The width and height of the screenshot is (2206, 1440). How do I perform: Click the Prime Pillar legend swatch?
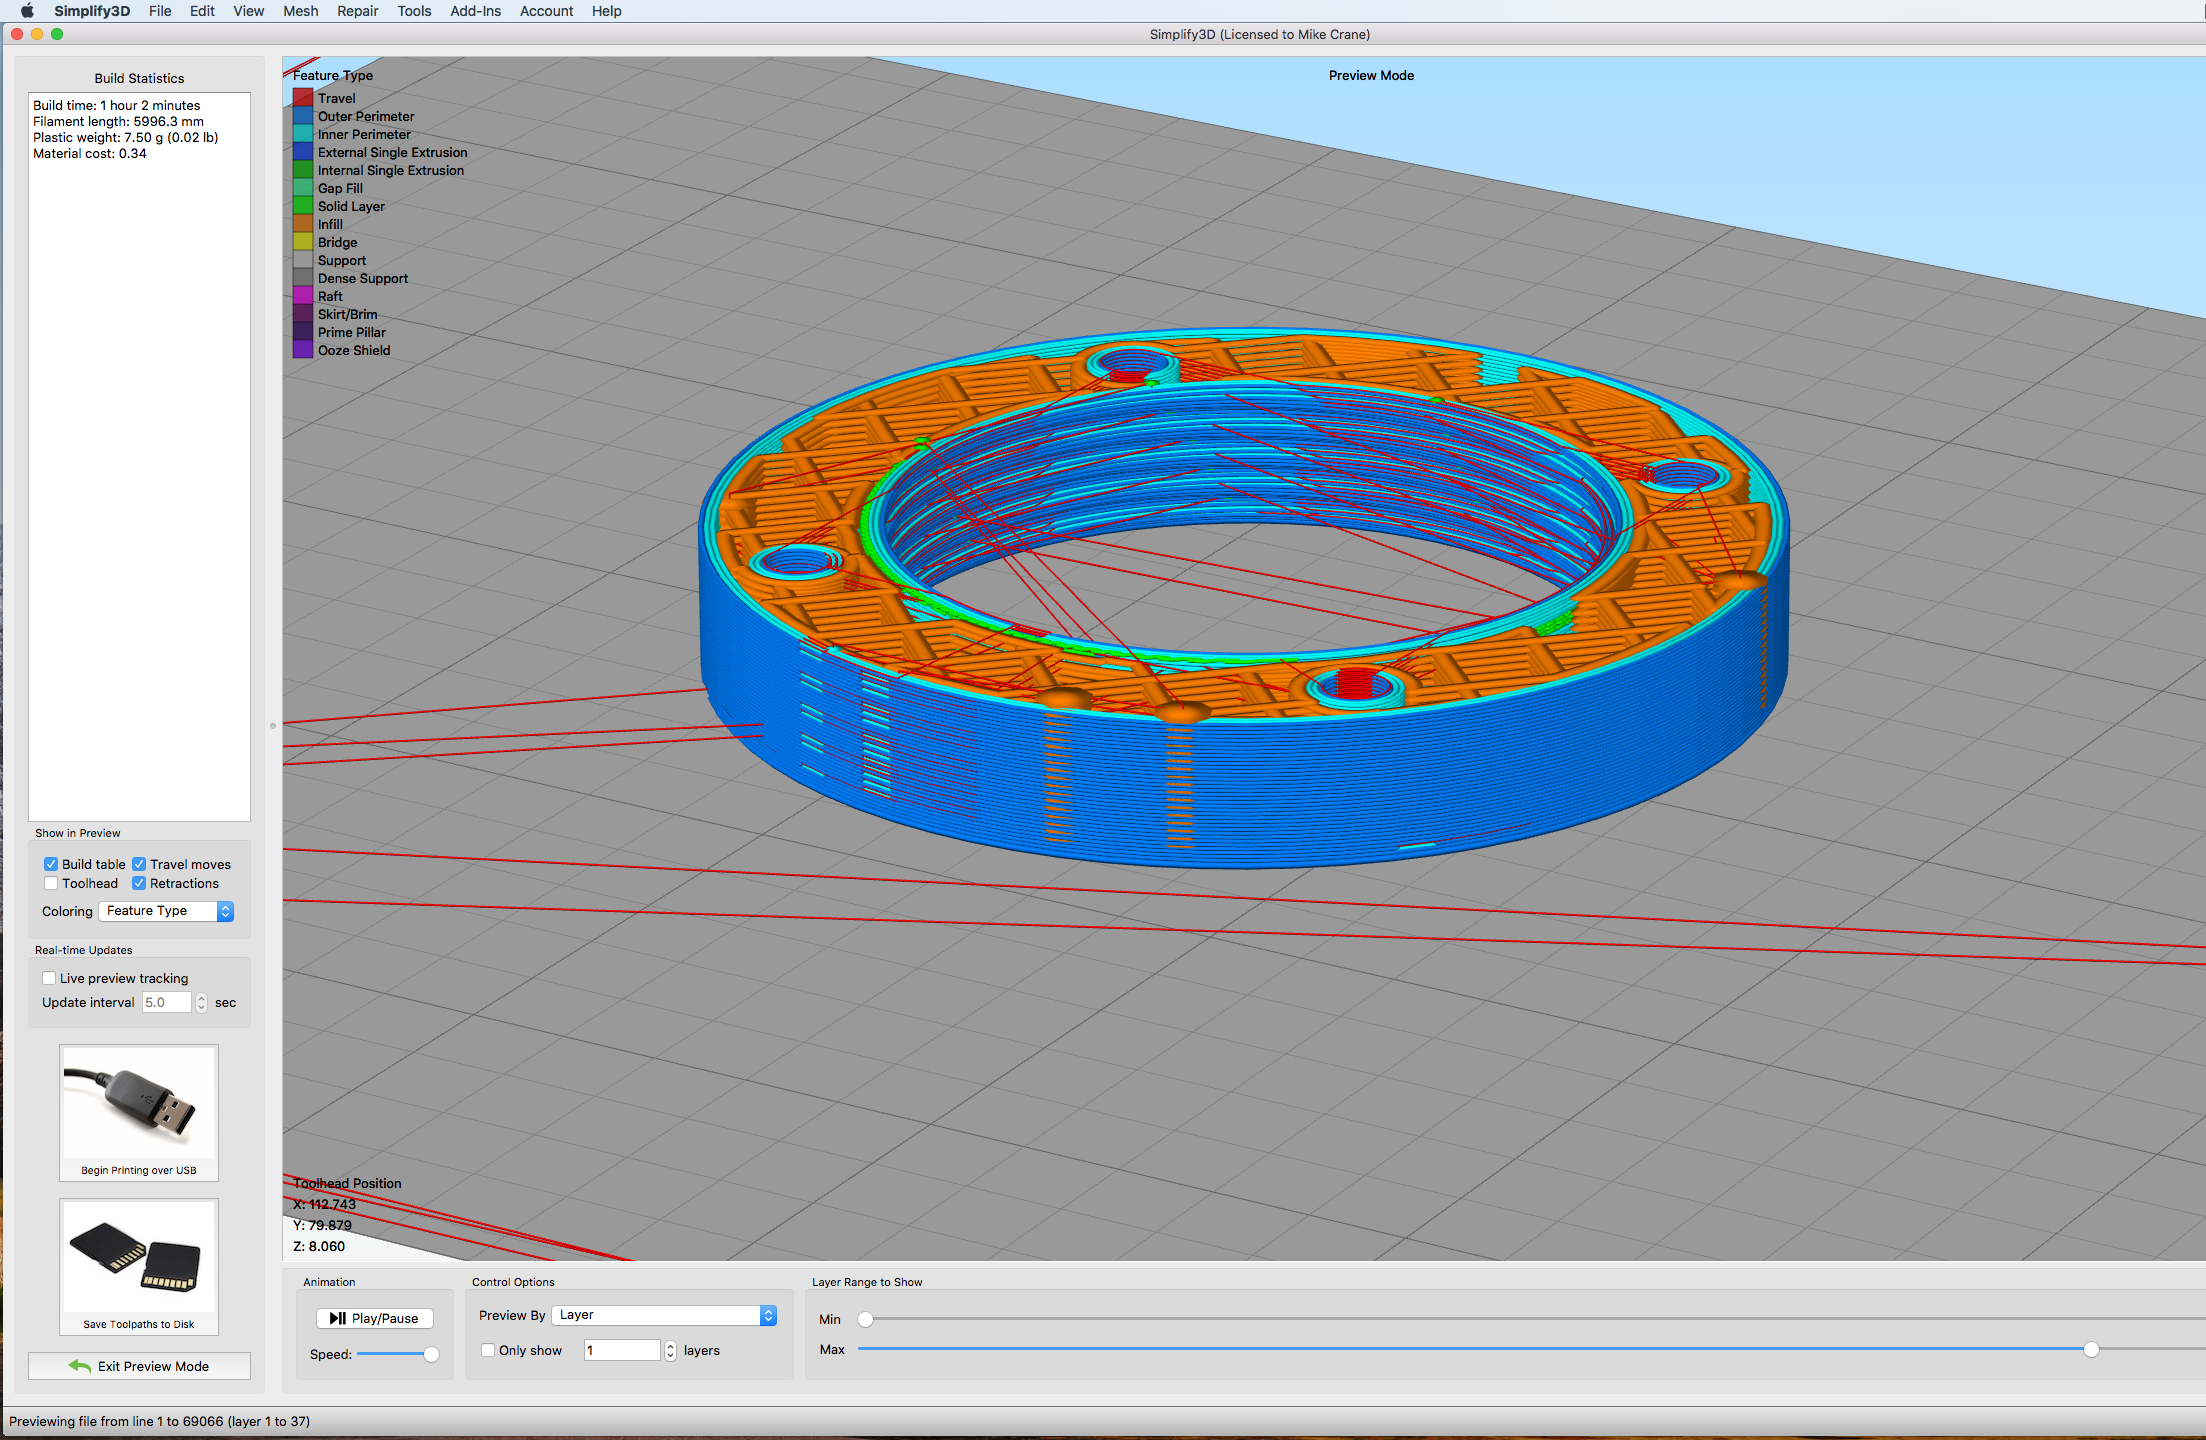(x=303, y=332)
